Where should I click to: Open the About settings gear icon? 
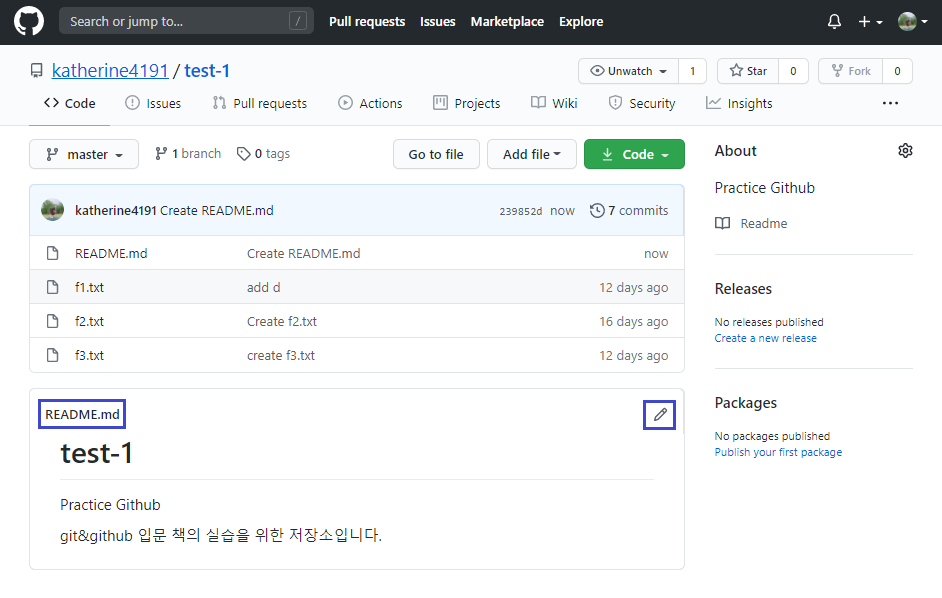tap(905, 151)
